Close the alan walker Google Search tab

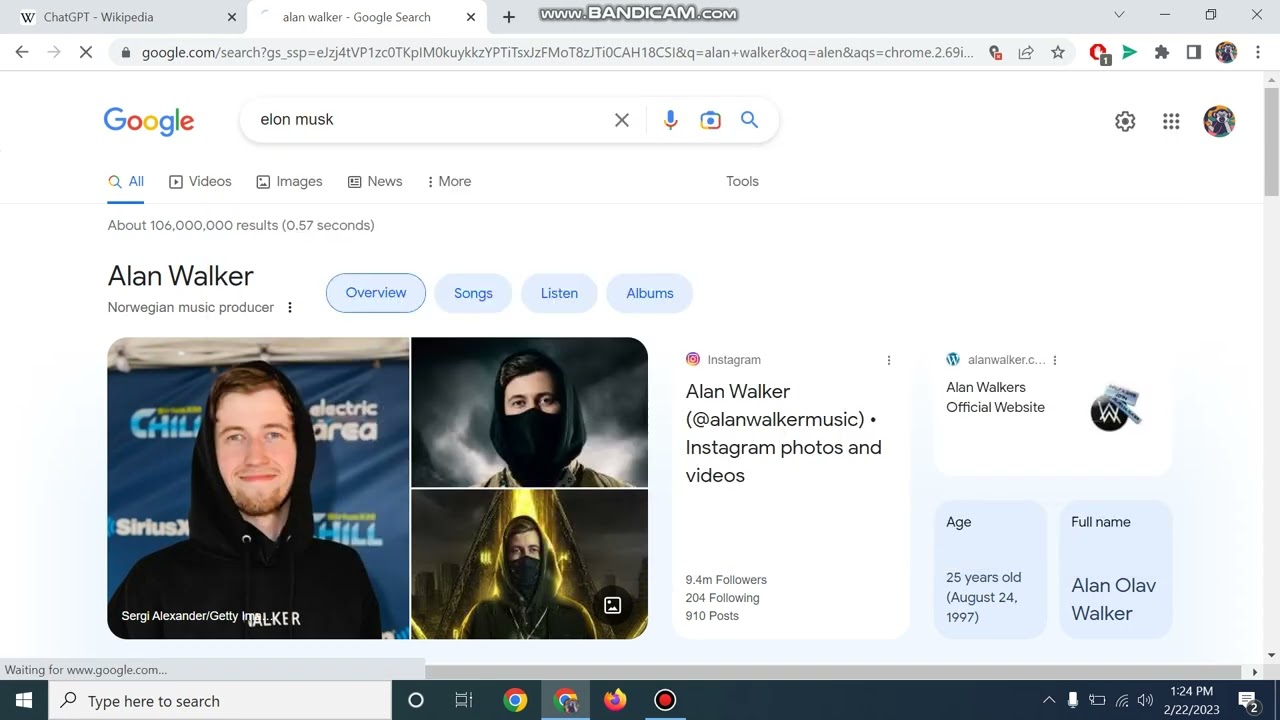470,17
